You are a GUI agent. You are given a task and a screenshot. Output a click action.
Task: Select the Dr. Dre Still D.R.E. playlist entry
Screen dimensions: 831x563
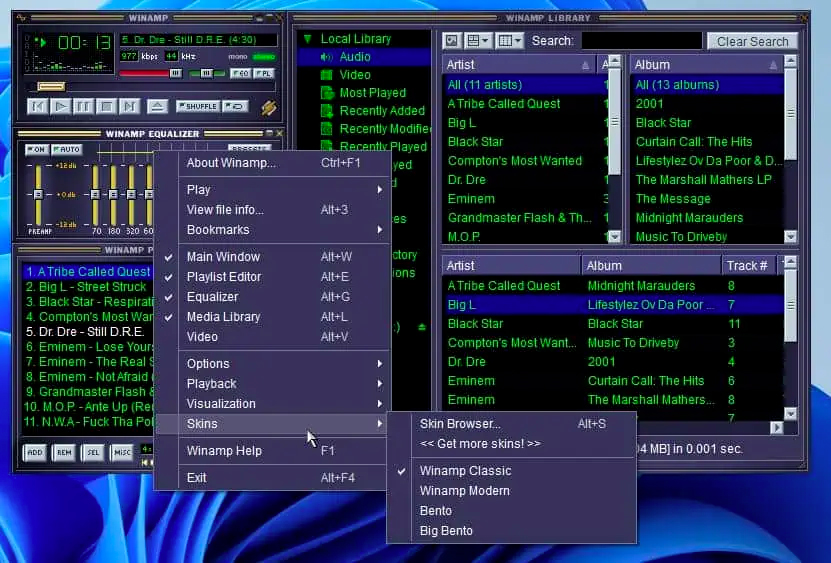[87, 332]
